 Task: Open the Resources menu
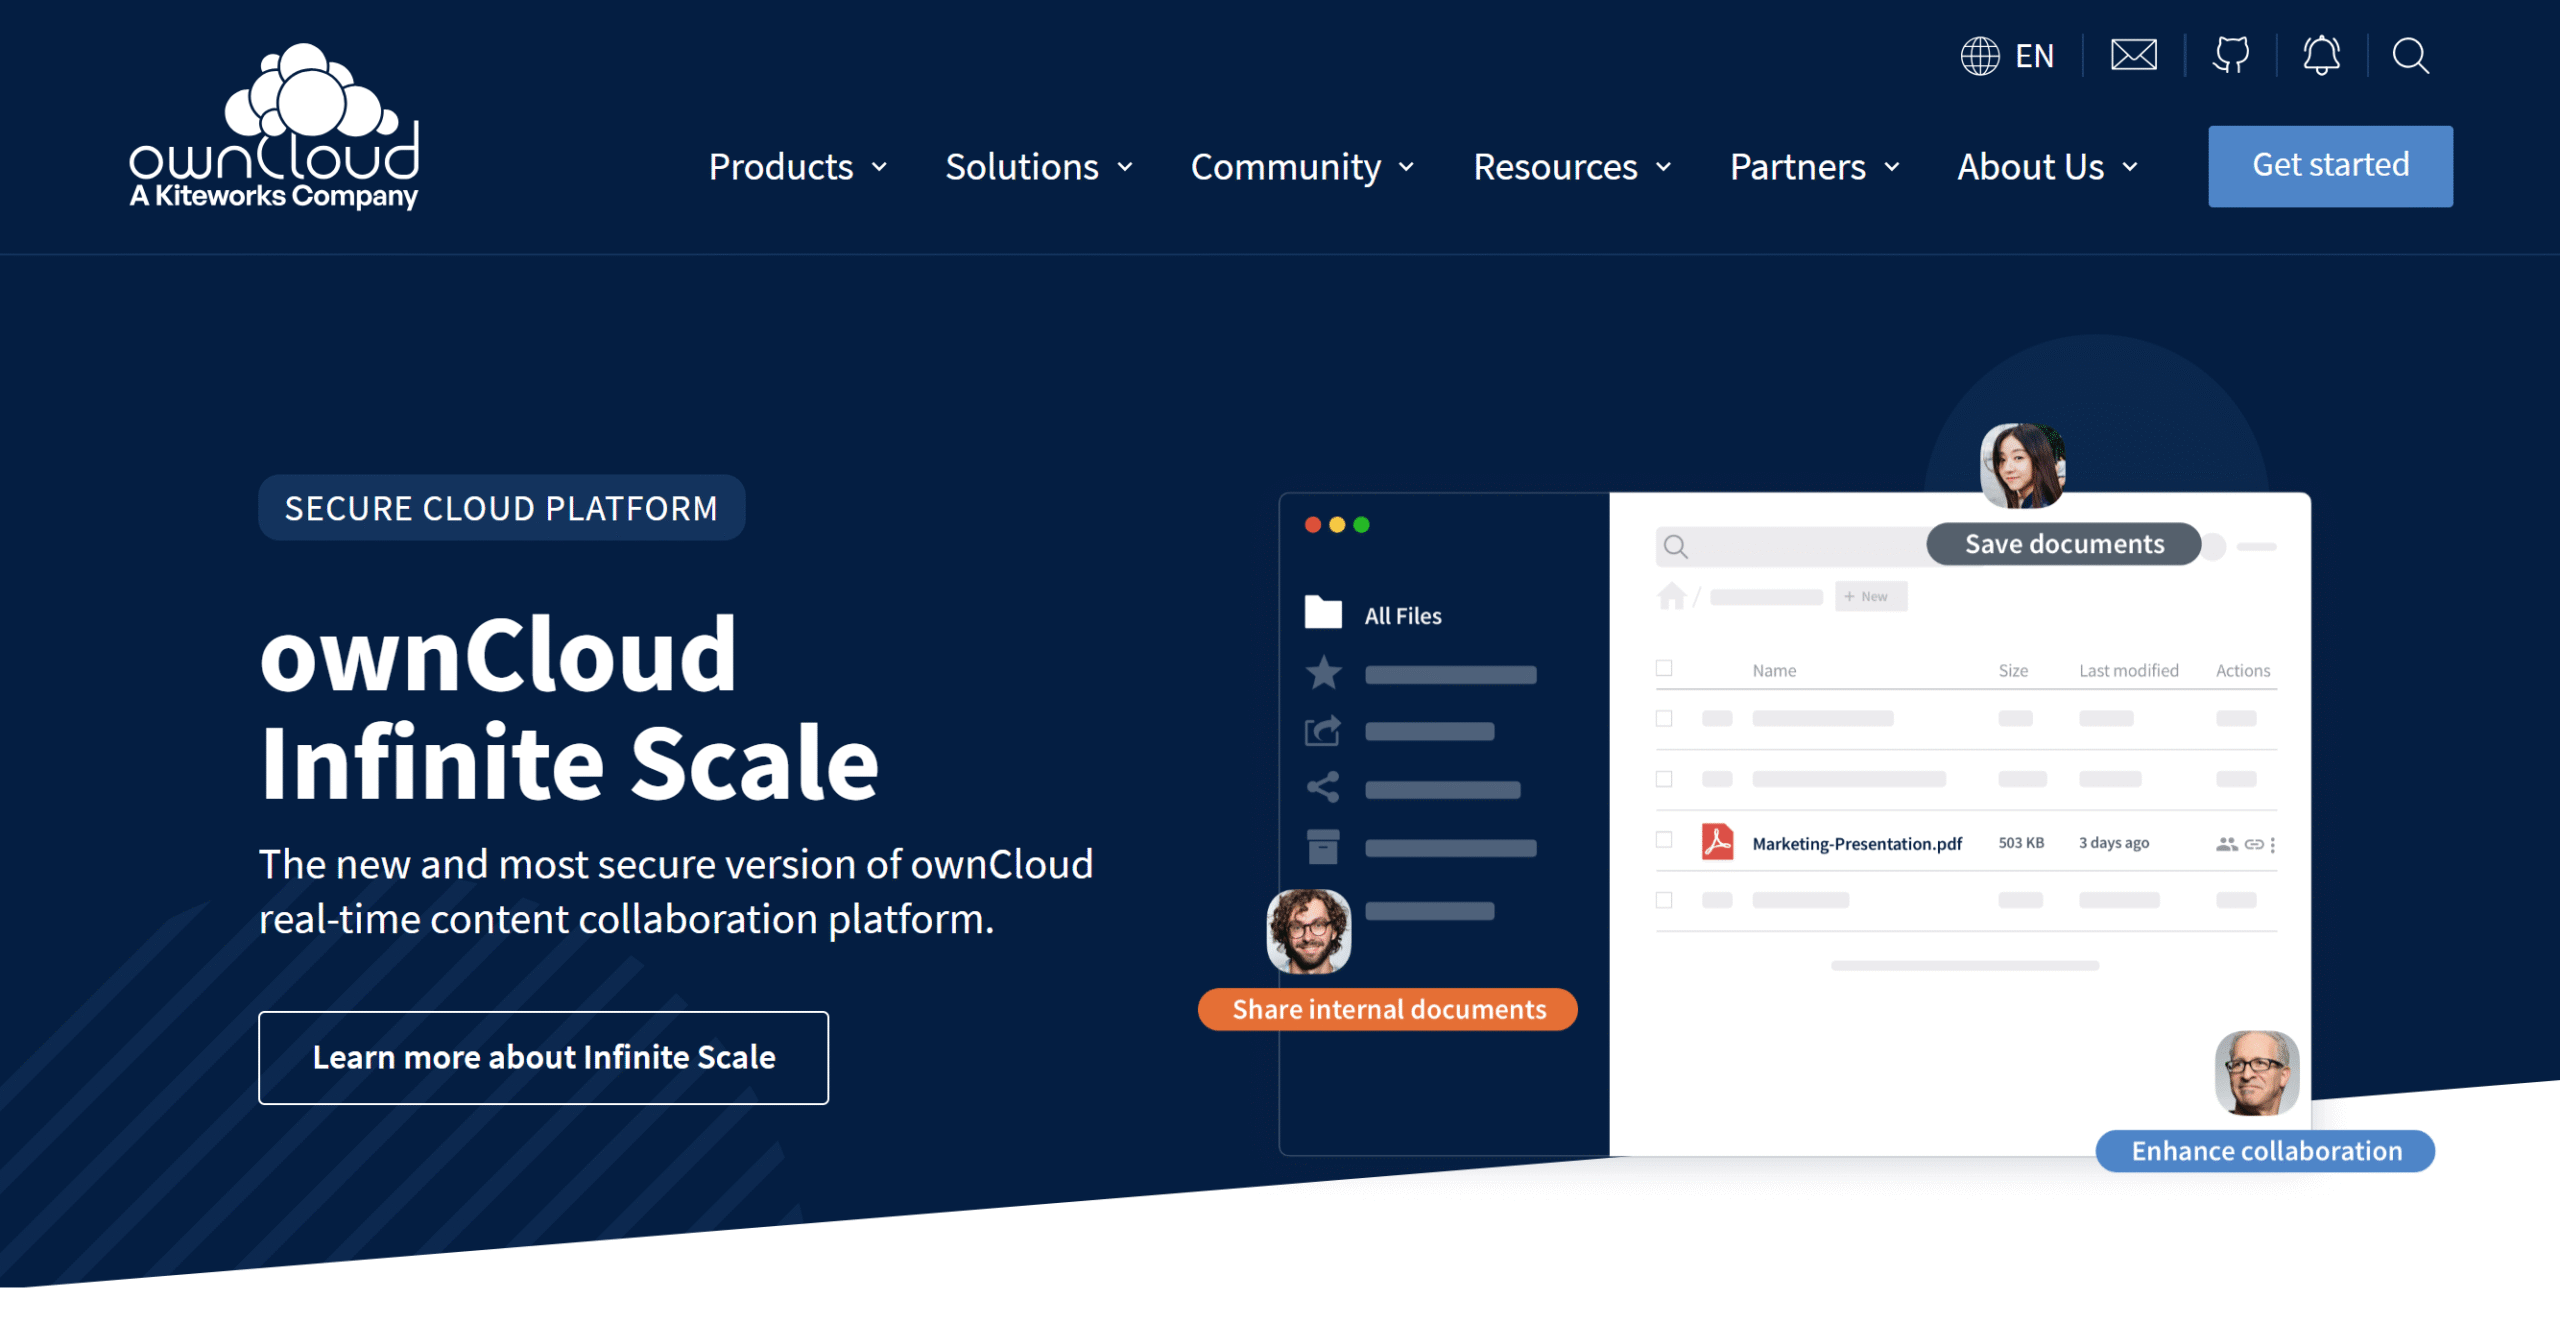(1556, 167)
